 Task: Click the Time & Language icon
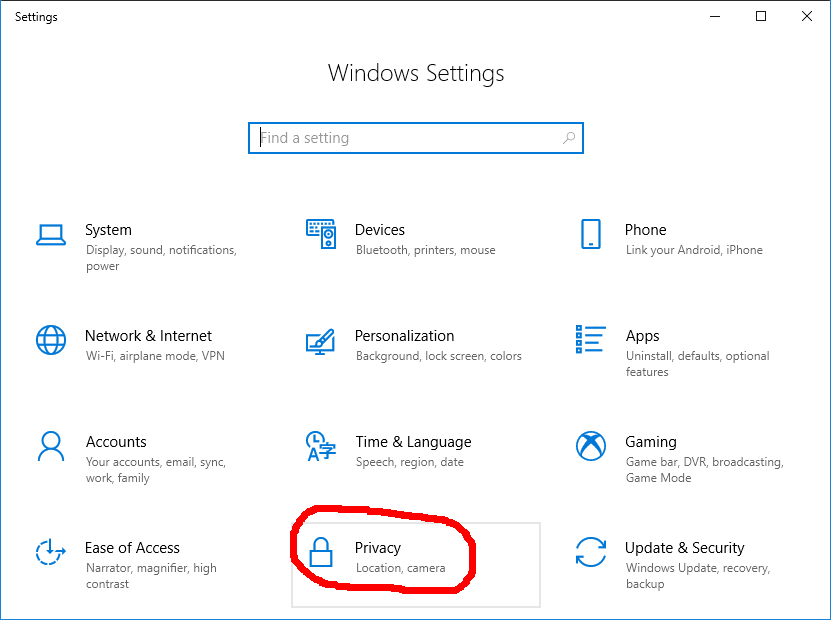click(321, 446)
